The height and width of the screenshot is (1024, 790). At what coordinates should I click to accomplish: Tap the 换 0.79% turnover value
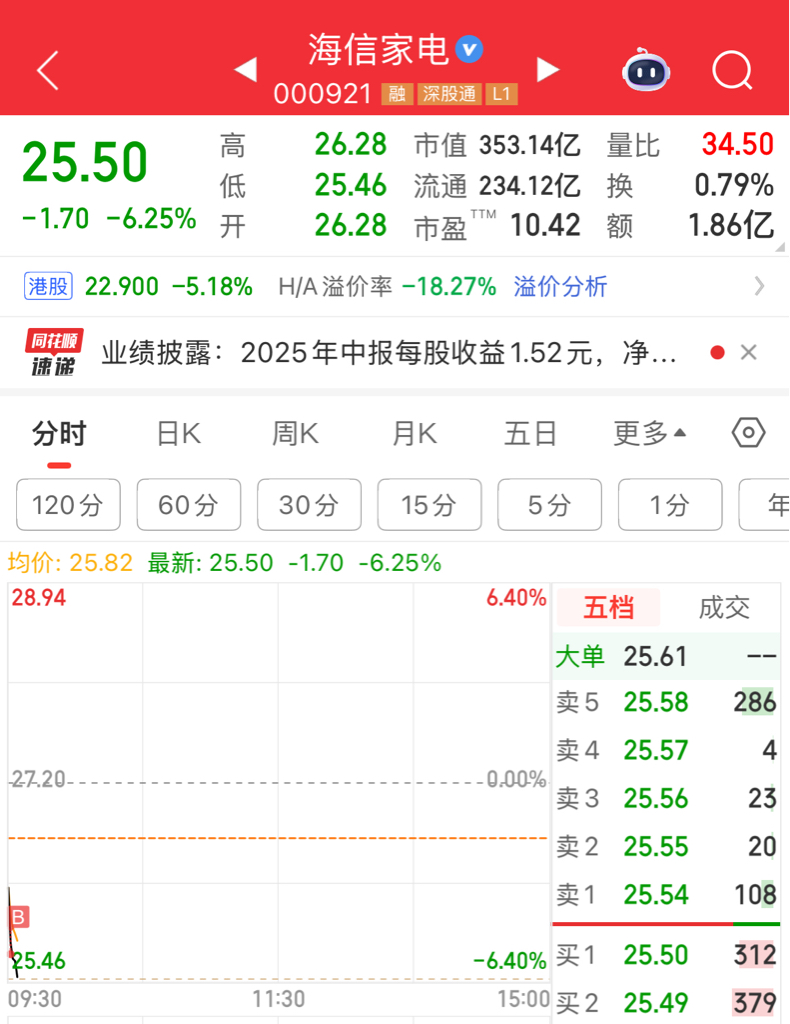coord(734,185)
